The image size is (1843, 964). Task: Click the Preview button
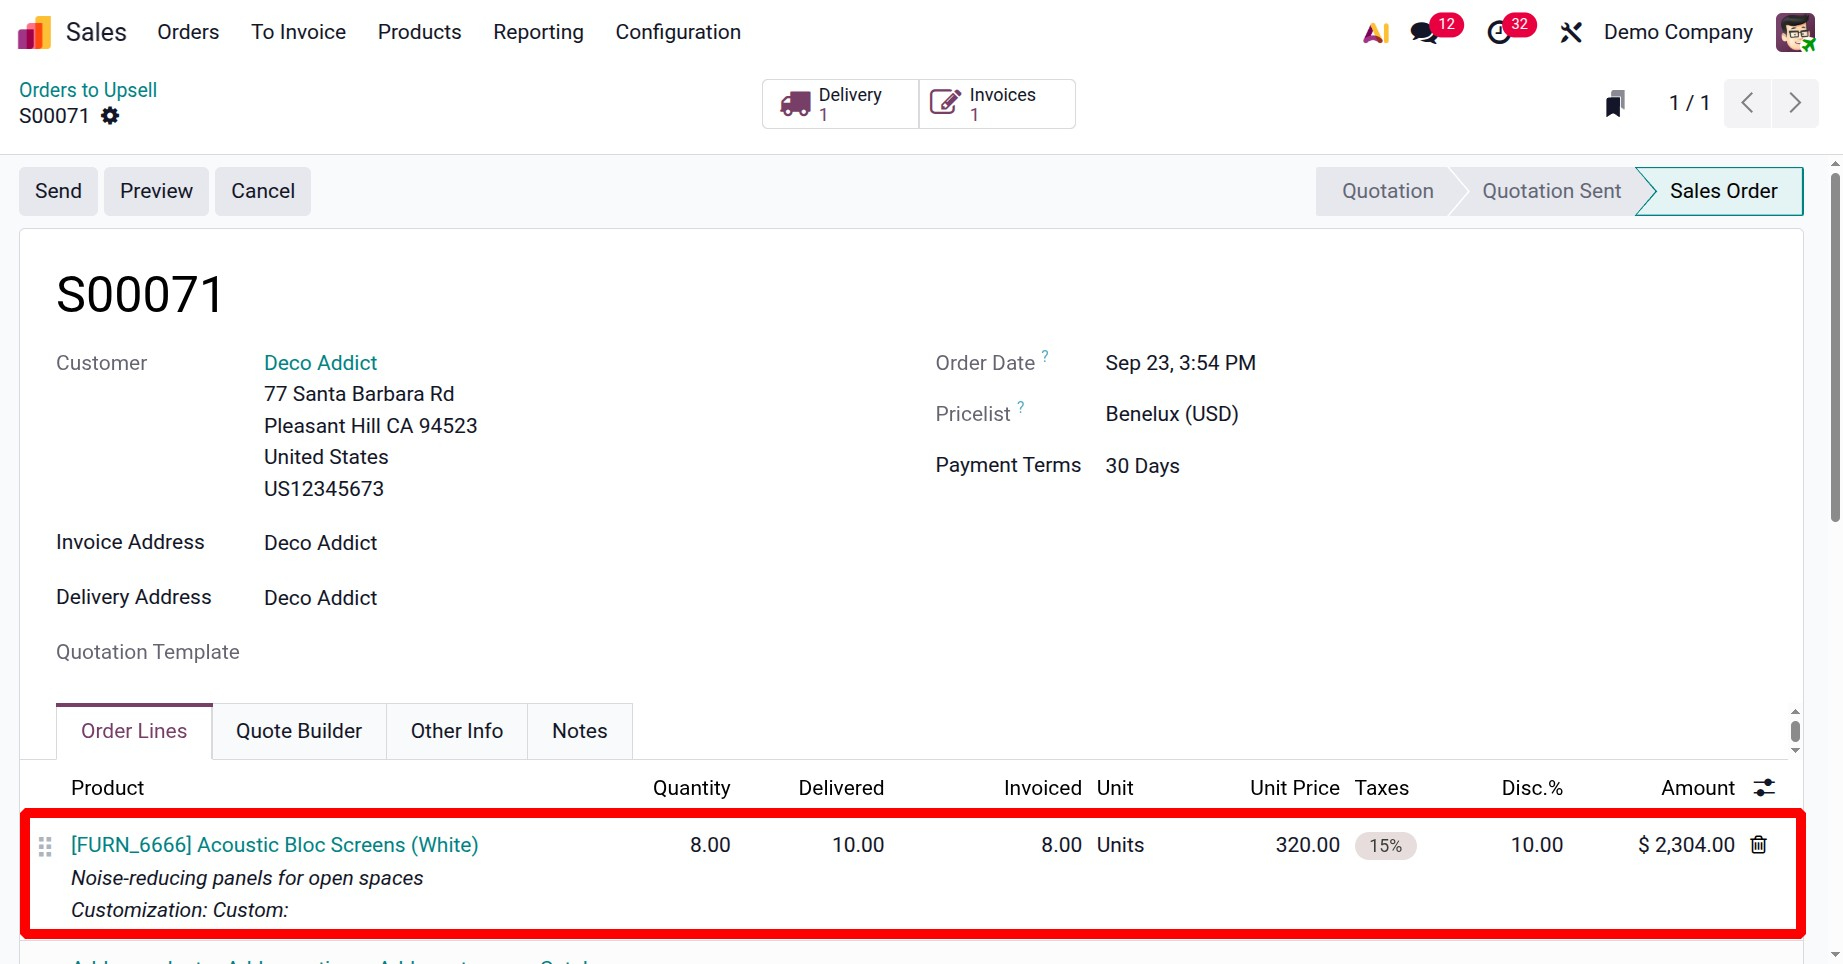click(156, 191)
